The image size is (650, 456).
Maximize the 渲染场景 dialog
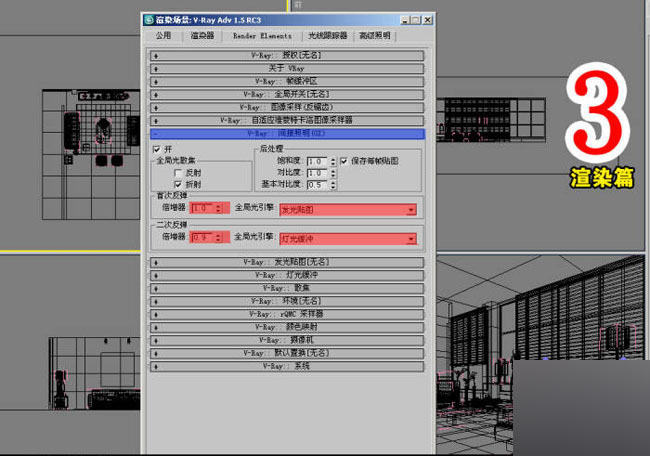[x=416, y=20]
